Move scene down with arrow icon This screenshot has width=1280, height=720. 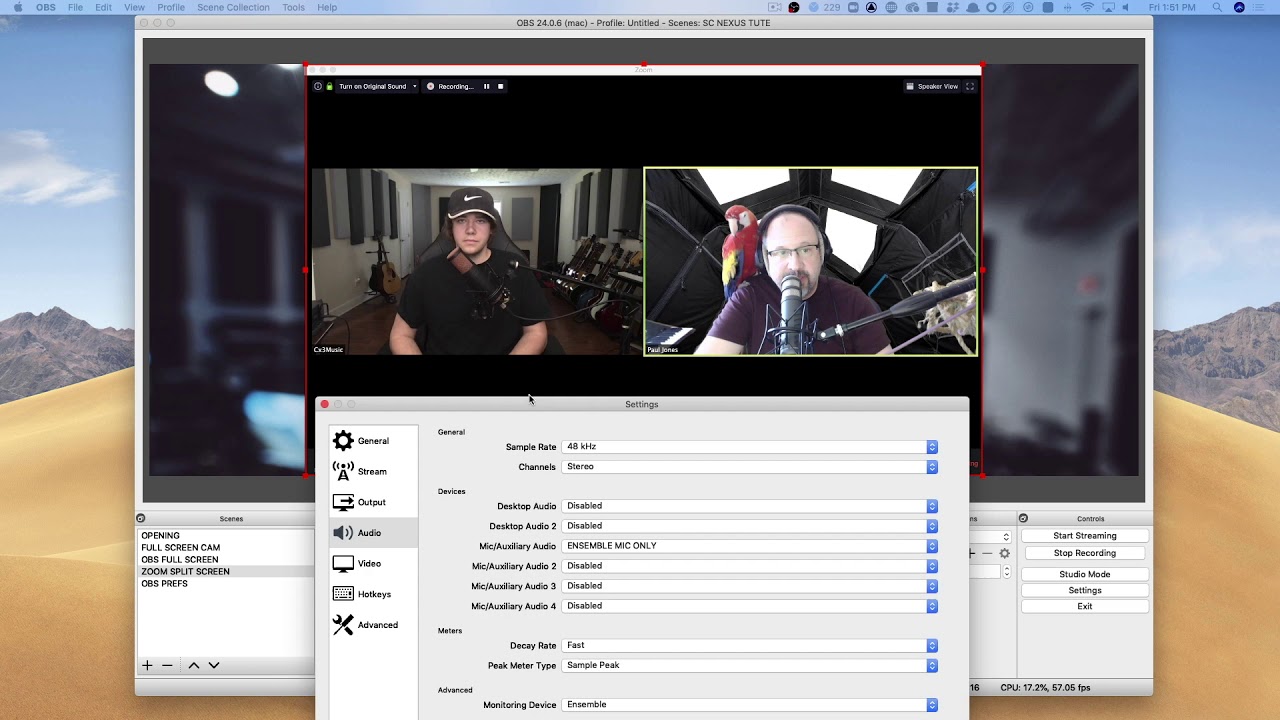coord(214,665)
